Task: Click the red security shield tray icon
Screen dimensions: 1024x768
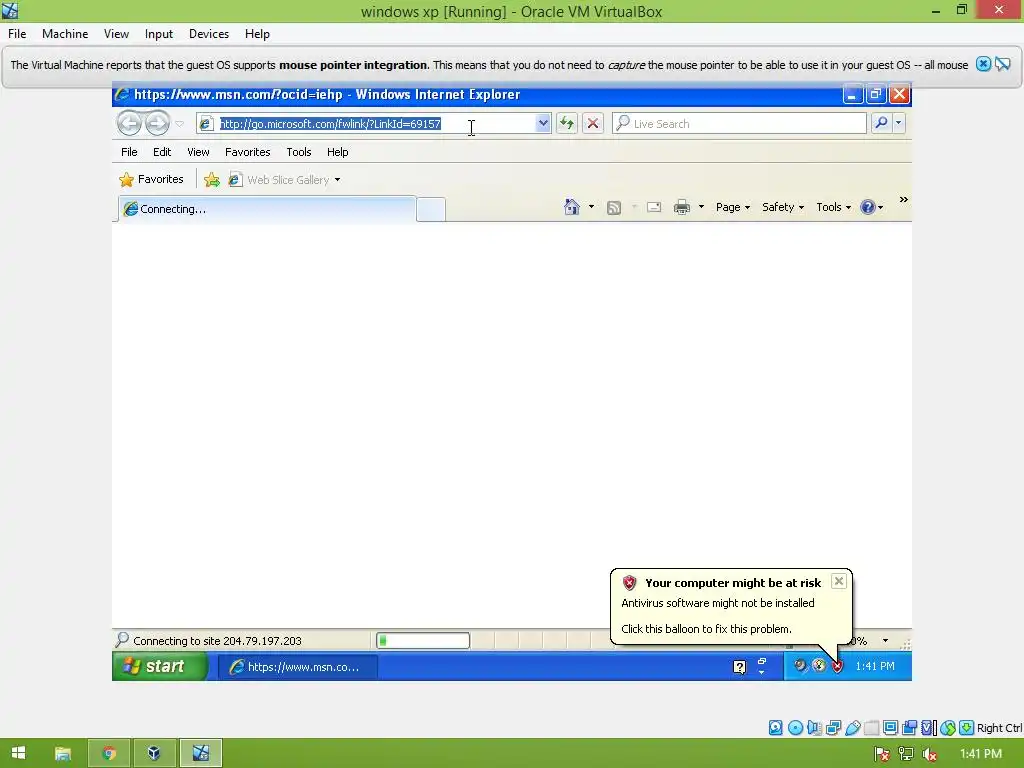Action: click(837, 666)
